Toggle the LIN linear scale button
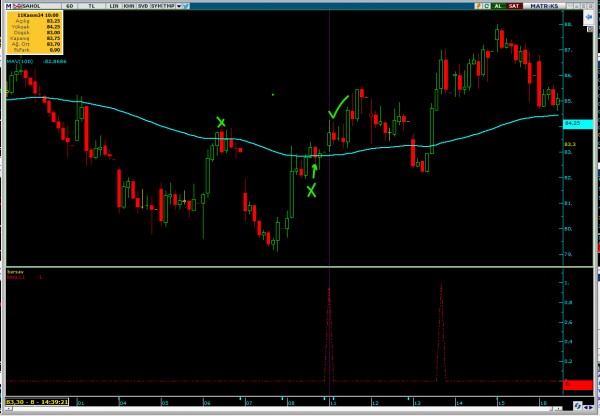Screen dimensions: 600x416 (x=114, y=6)
